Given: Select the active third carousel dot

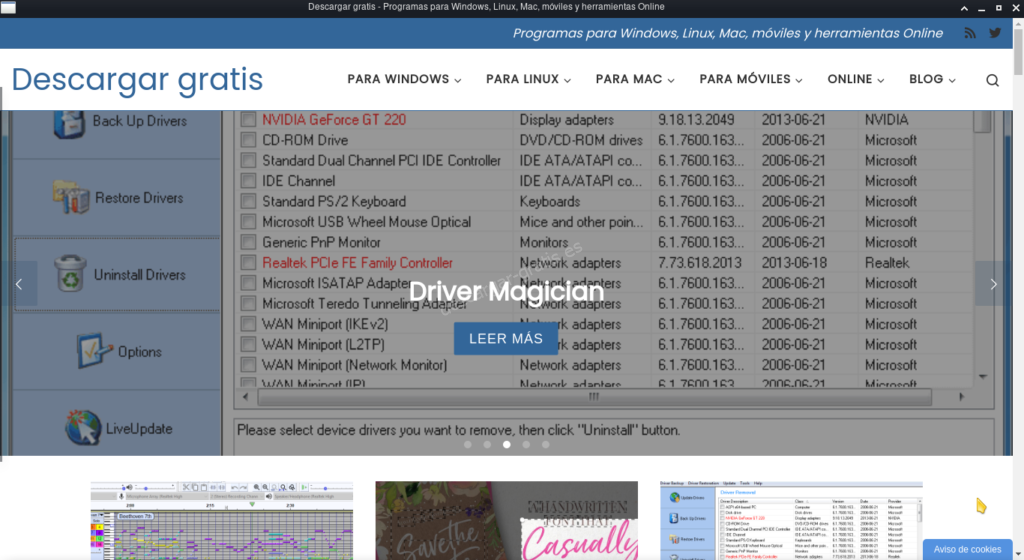Looking at the screenshot, I should coord(507,444).
